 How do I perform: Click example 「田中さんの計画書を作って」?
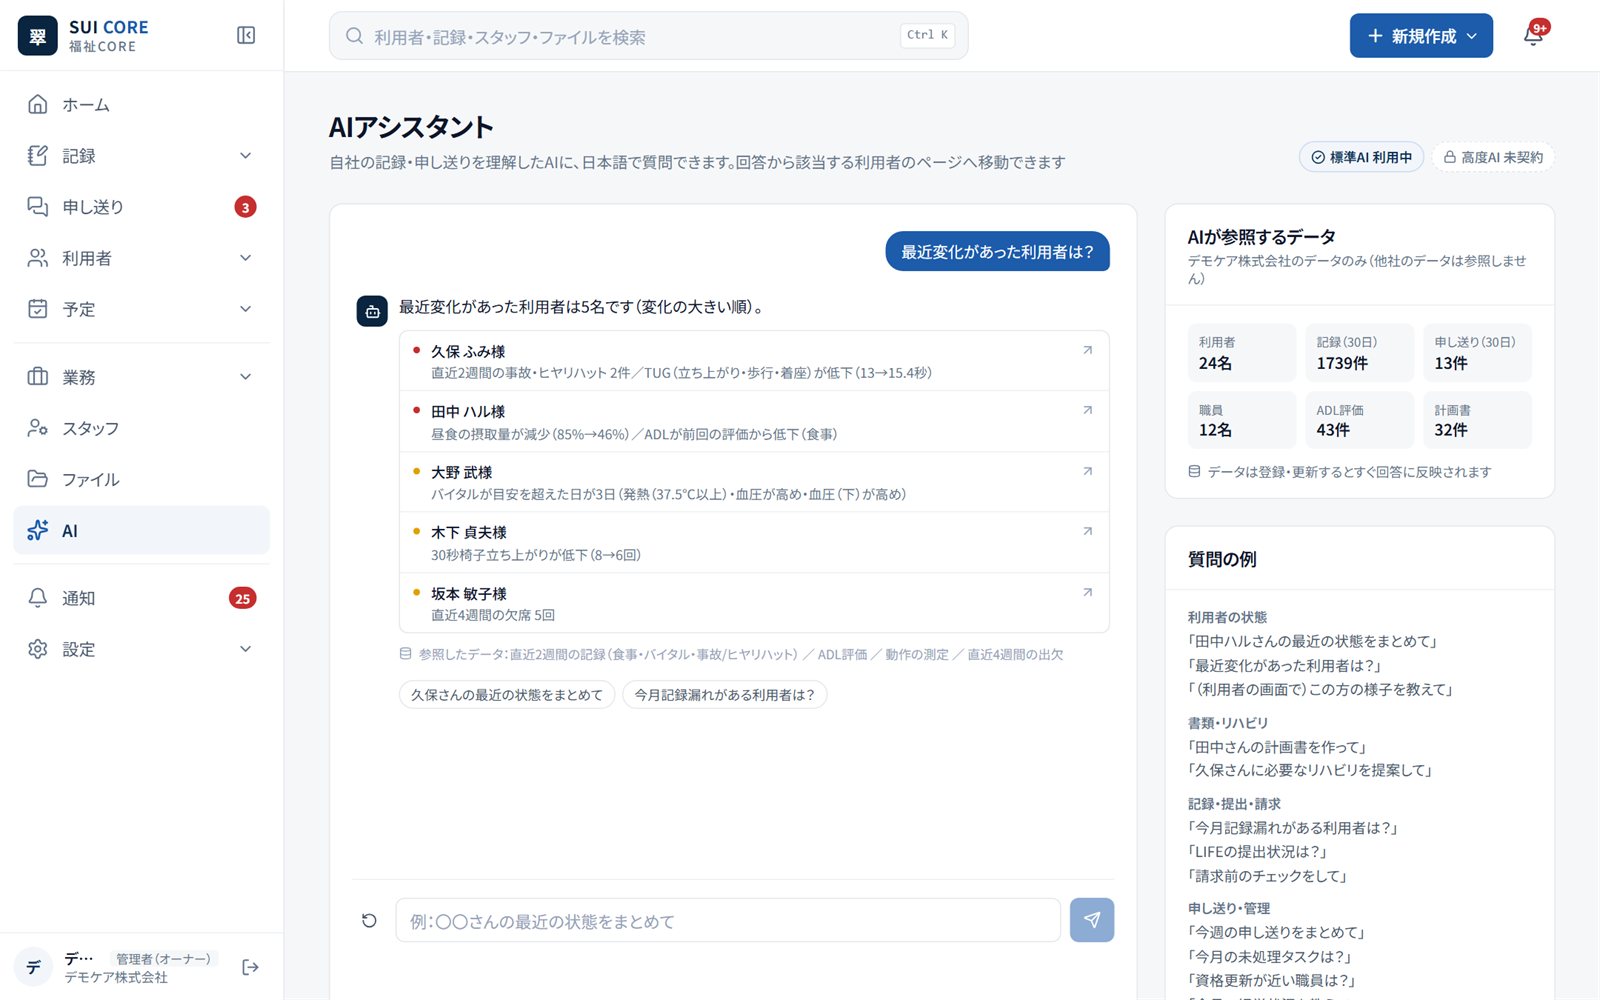click(x=1277, y=747)
